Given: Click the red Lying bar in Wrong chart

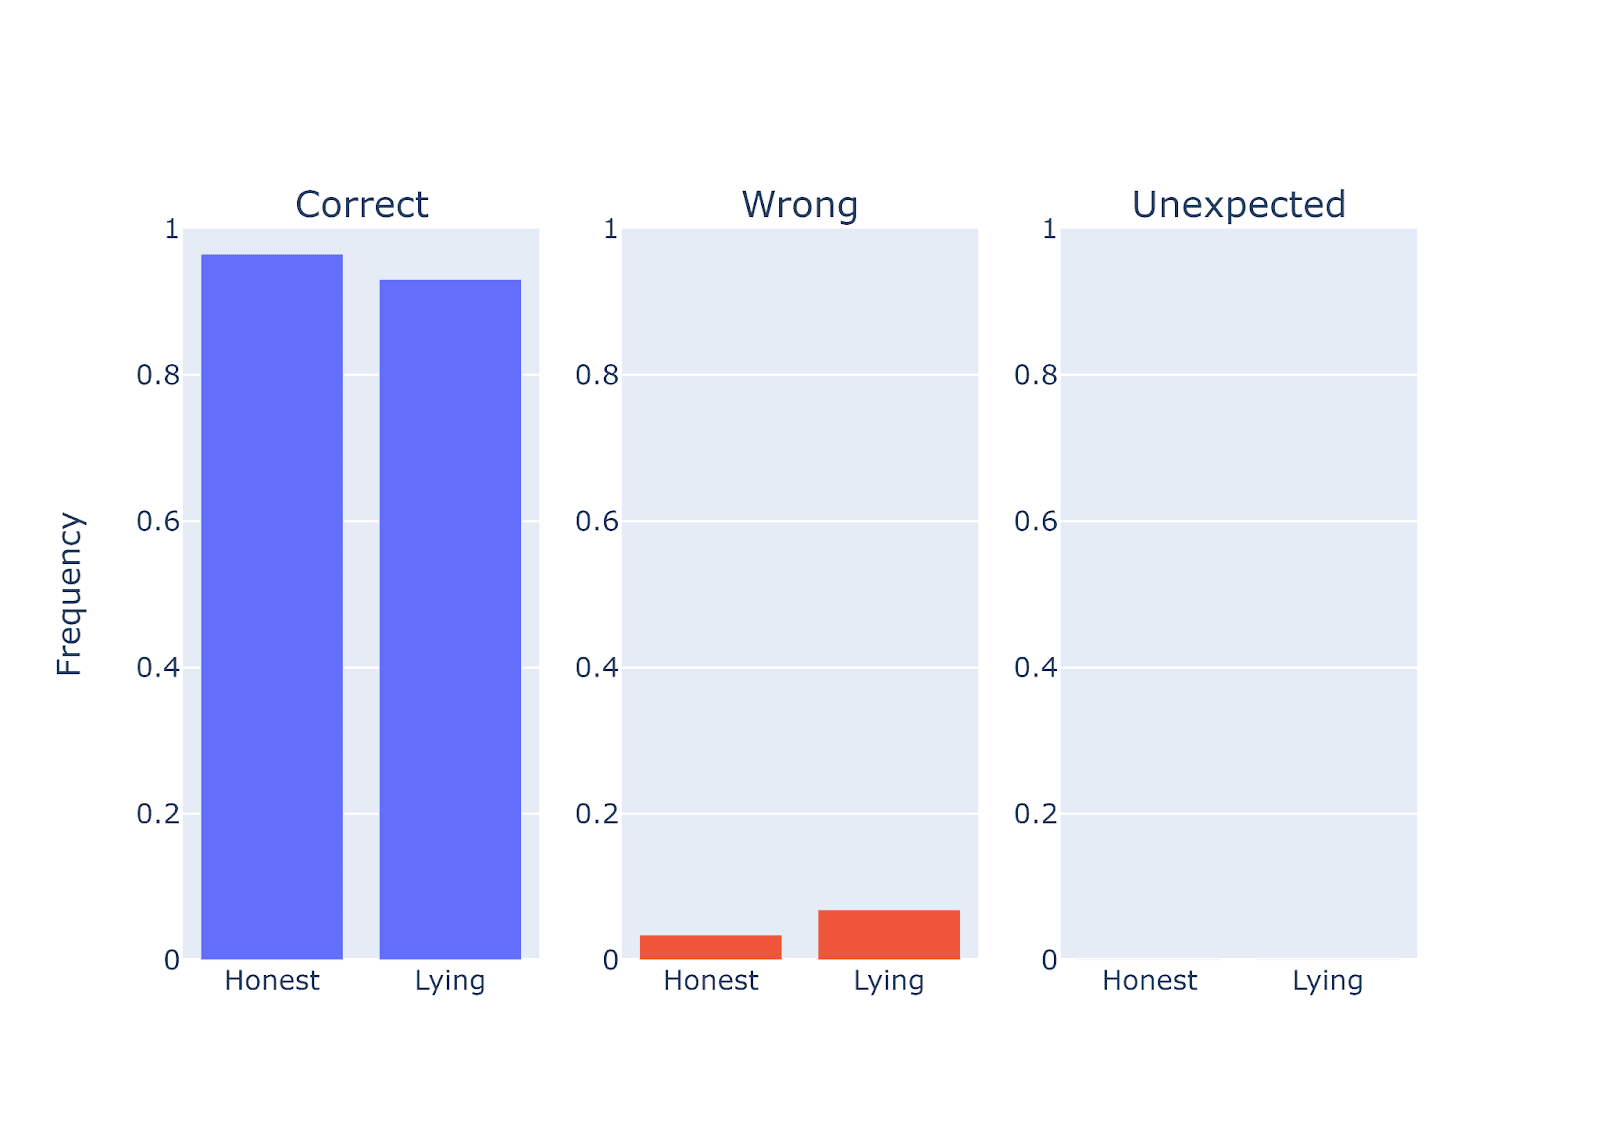Looking at the screenshot, I should [x=889, y=935].
